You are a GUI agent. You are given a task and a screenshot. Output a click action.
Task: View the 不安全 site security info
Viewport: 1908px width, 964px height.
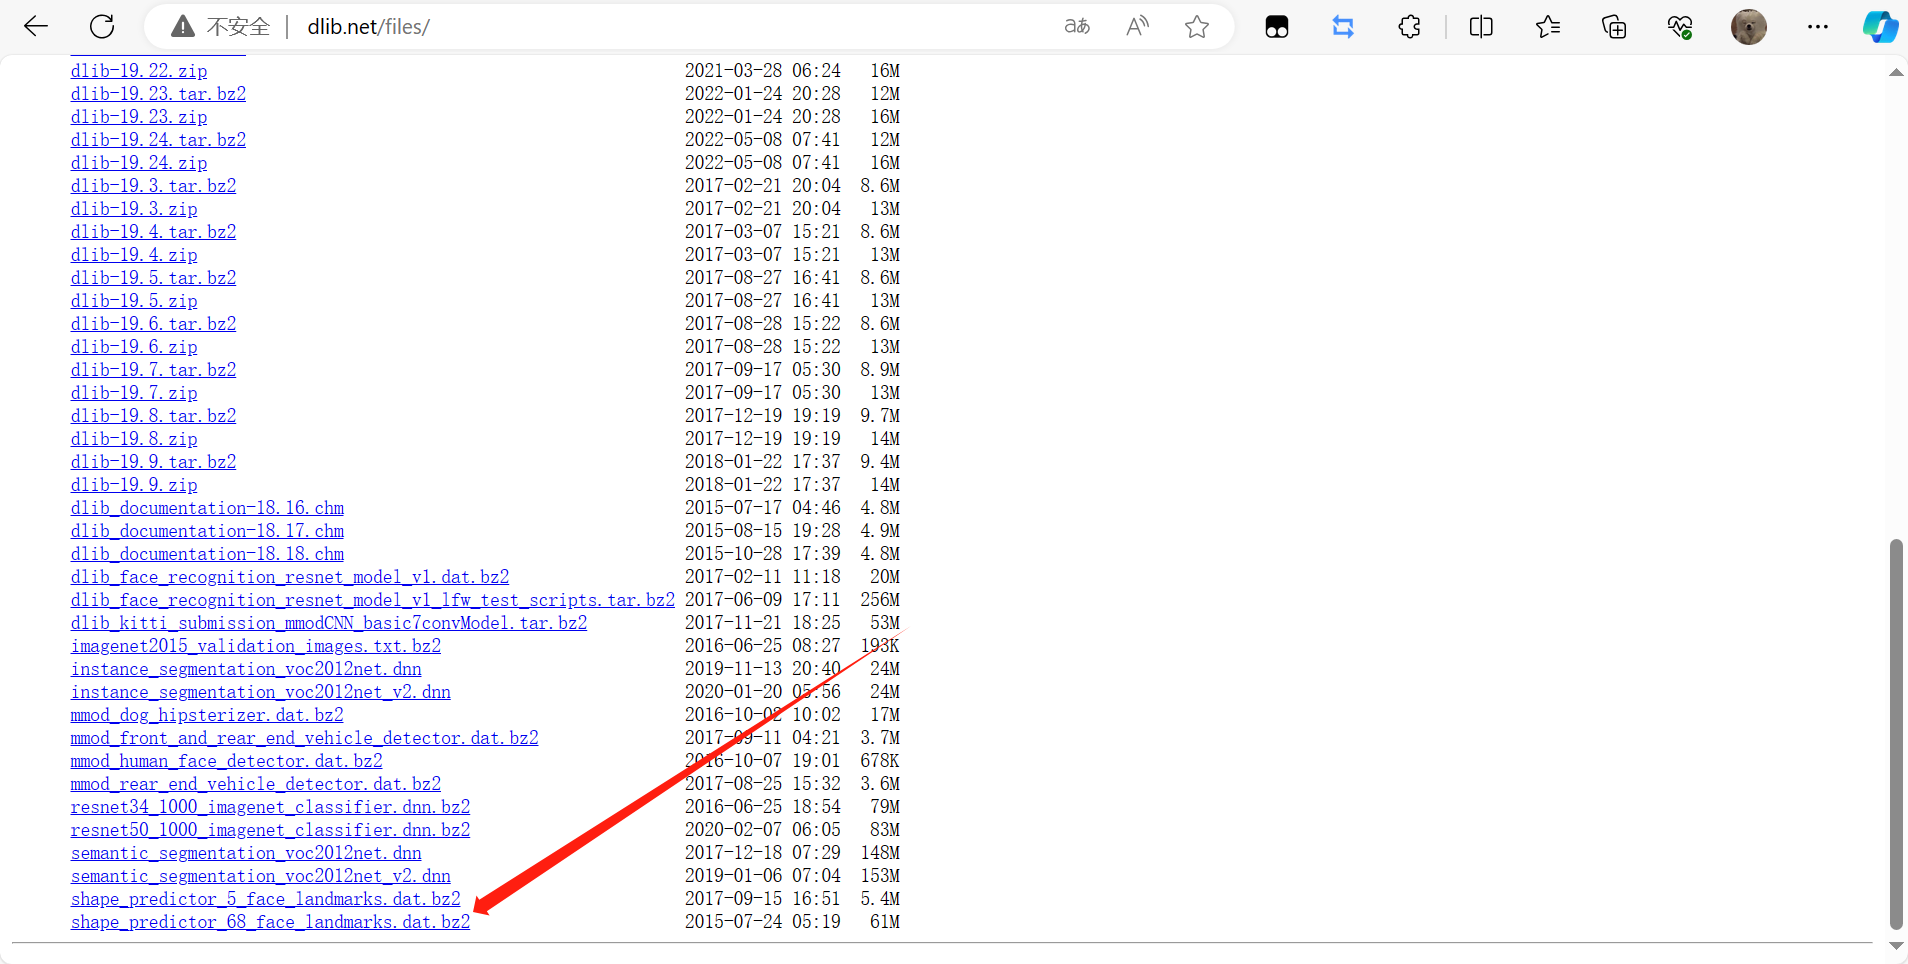click(183, 27)
